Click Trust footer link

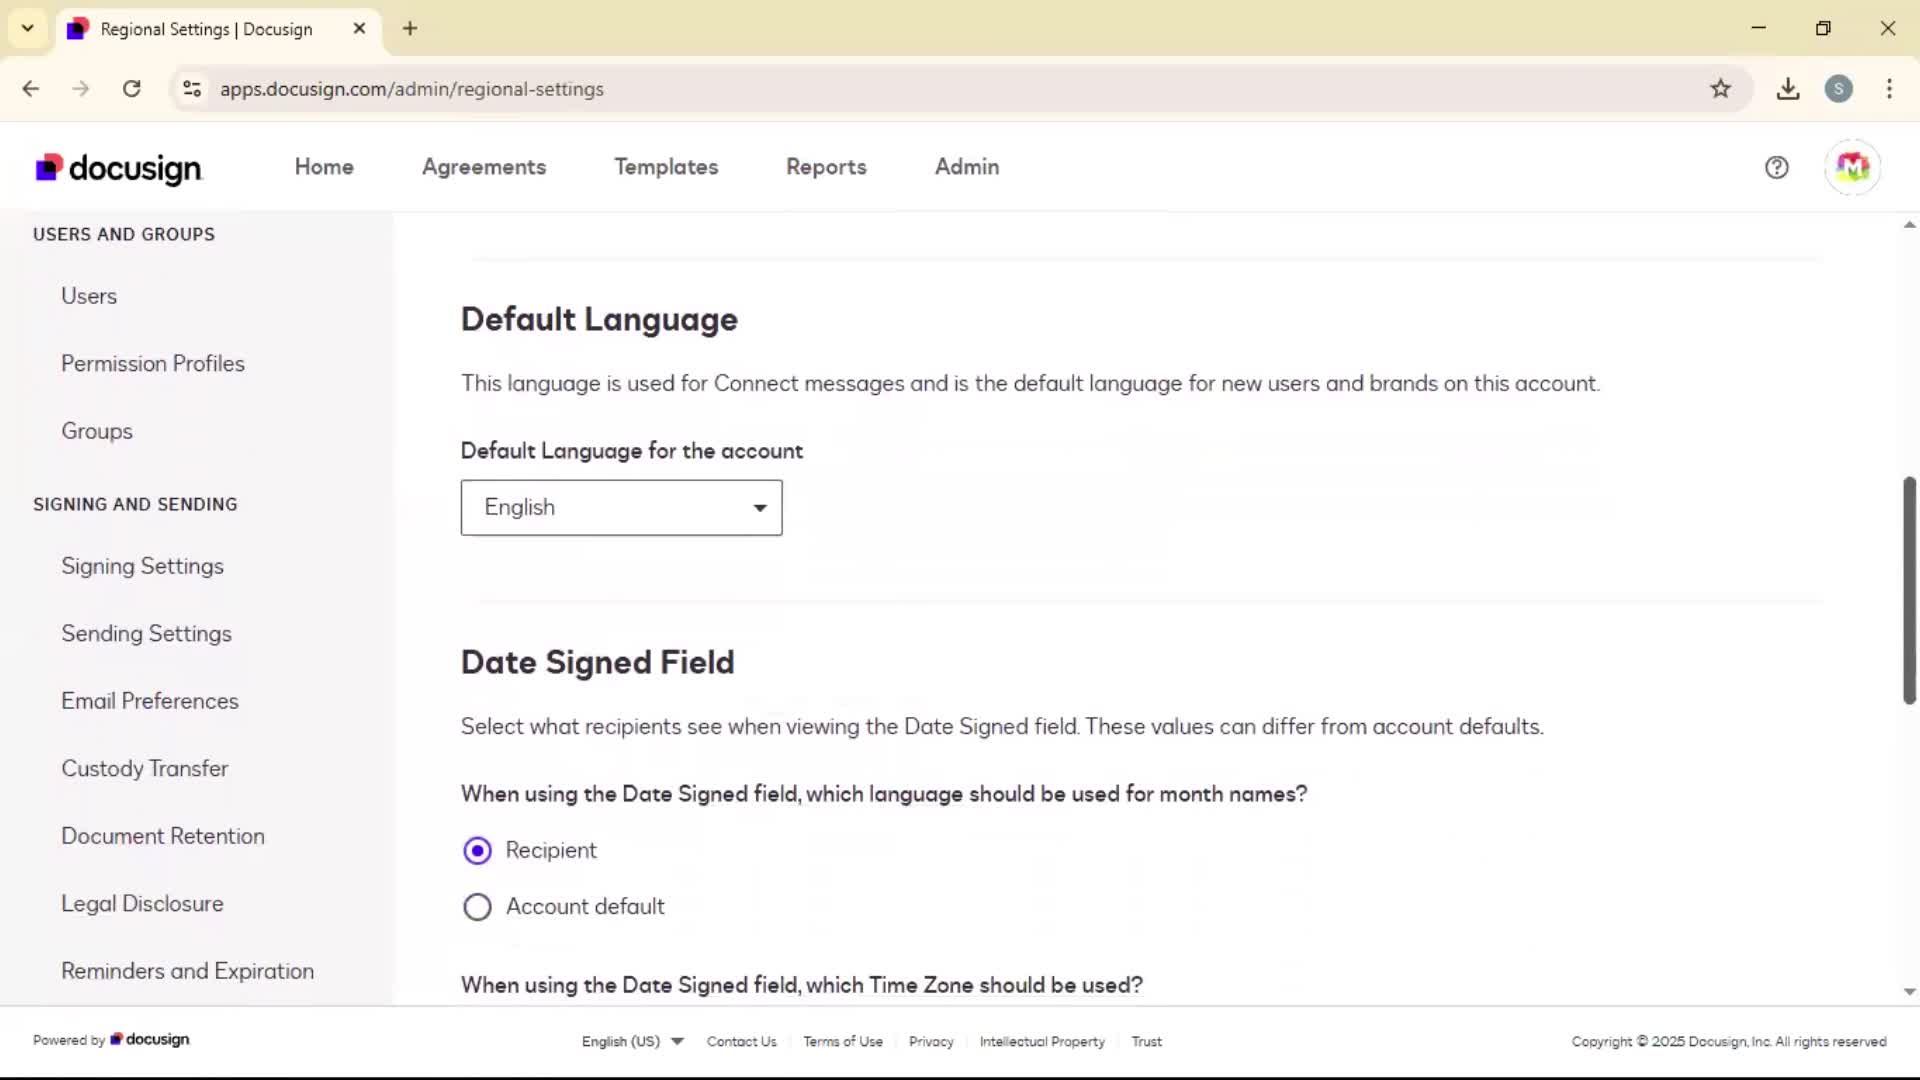pyautogui.click(x=1147, y=1041)
